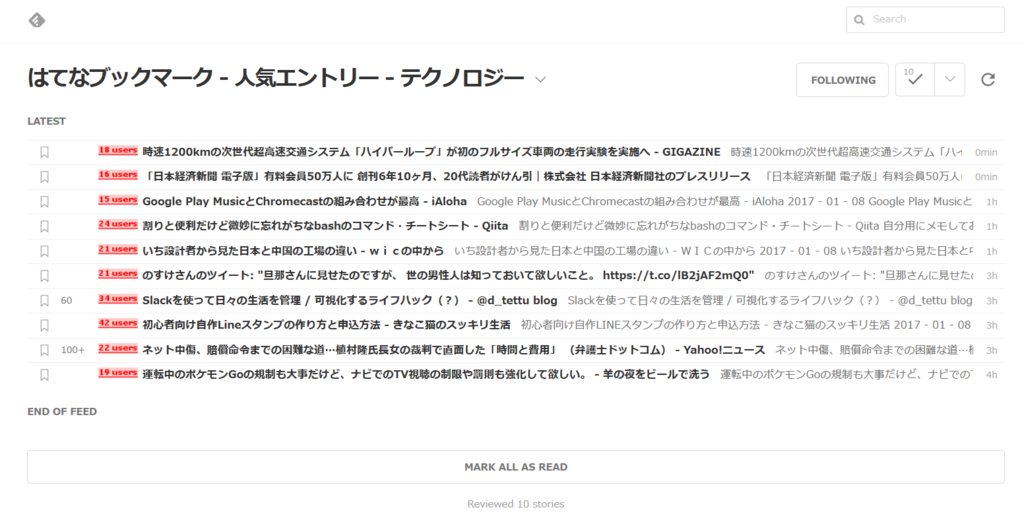Screen dimensions: 1024x526
Task: Mark 10 stories read with checkmark button
Action: pyautogui.click(x=915, y=80)
